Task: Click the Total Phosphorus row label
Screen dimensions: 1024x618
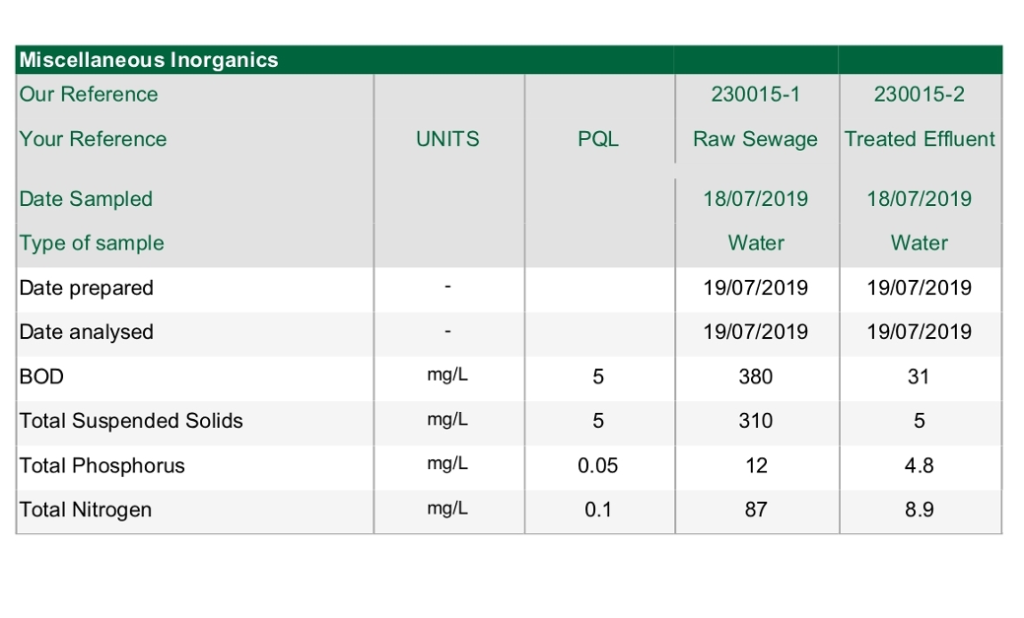Action: tap(102, 466)
